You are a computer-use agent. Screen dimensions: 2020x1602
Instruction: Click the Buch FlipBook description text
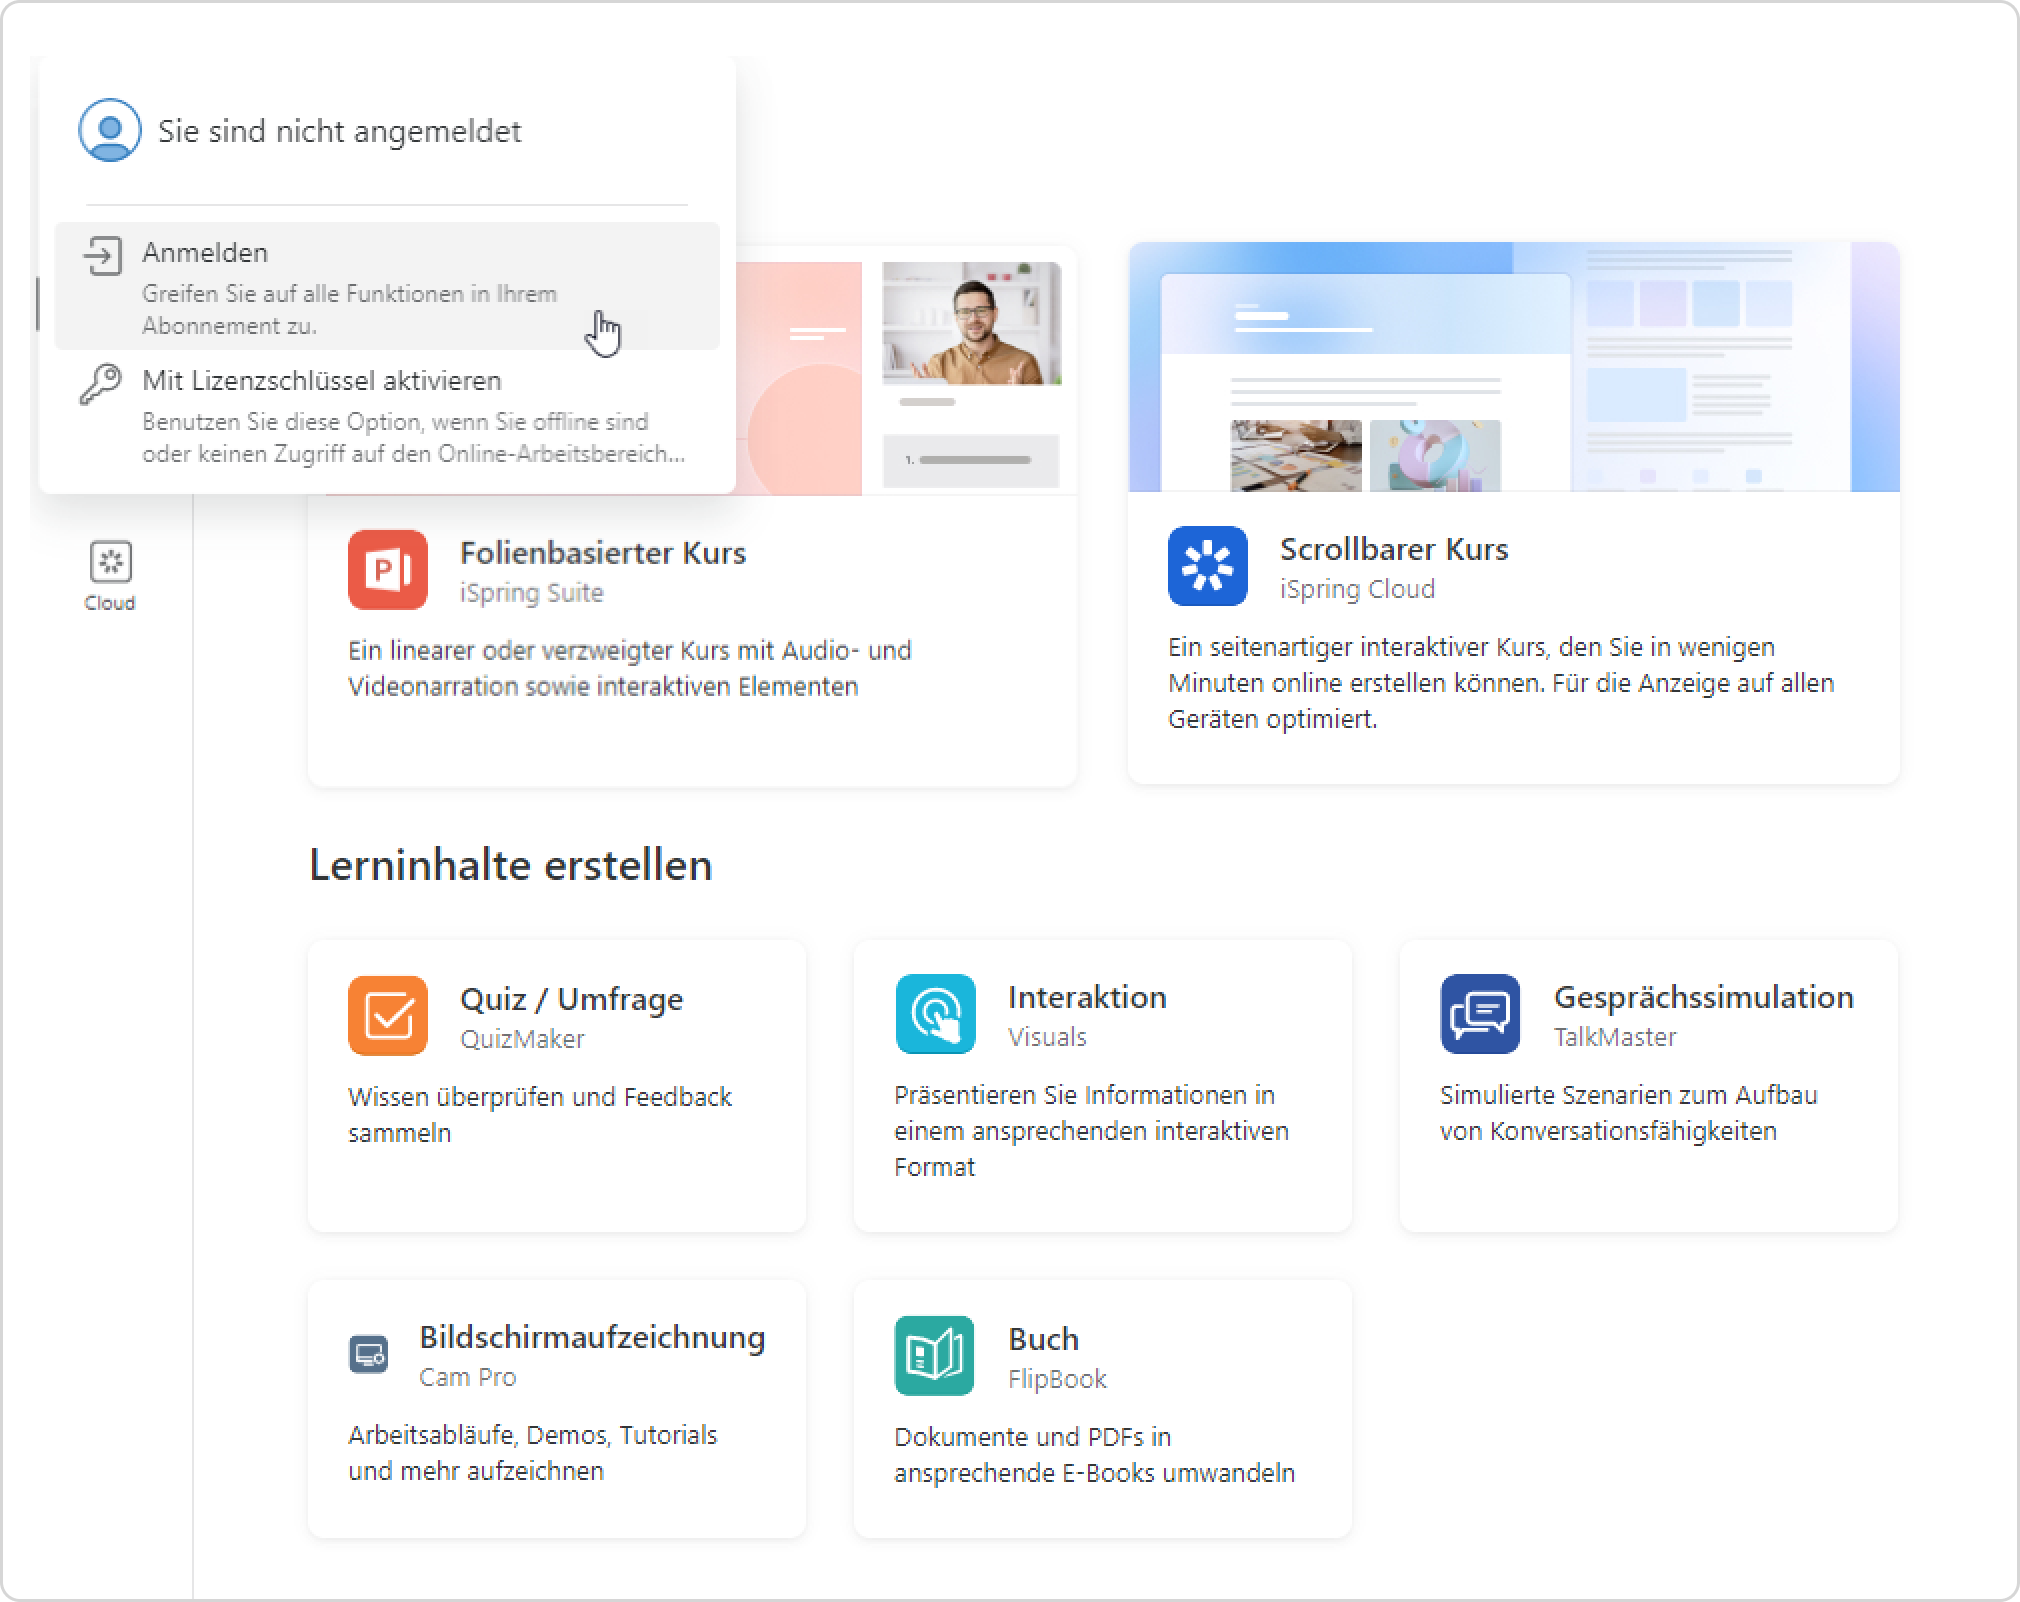[1094, 1455]
